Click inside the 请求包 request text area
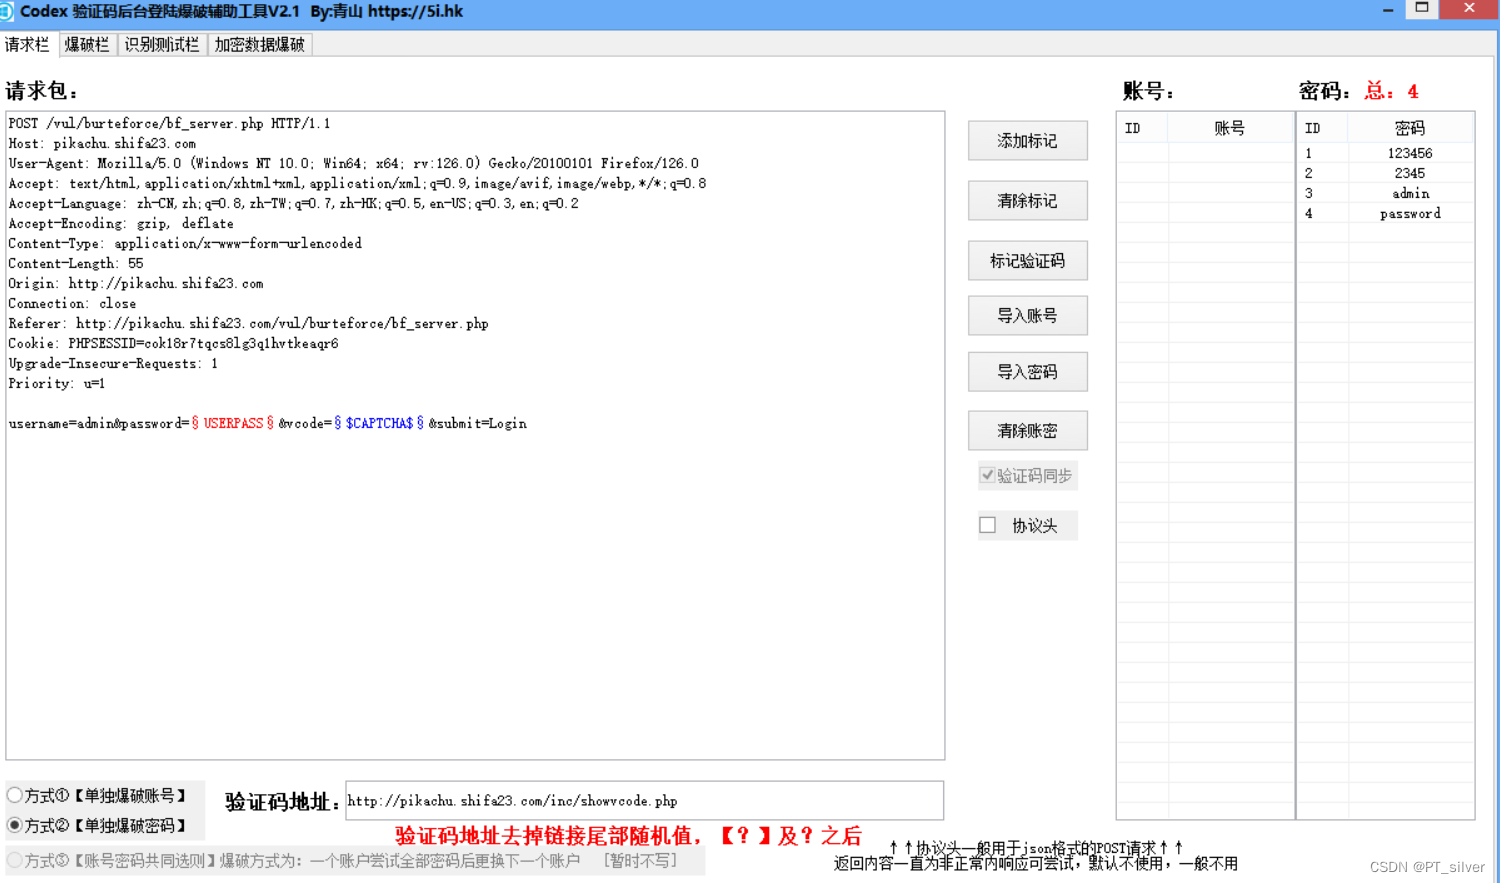The image size is (1500, 883). pyautogui.click(x=475, y=435)
